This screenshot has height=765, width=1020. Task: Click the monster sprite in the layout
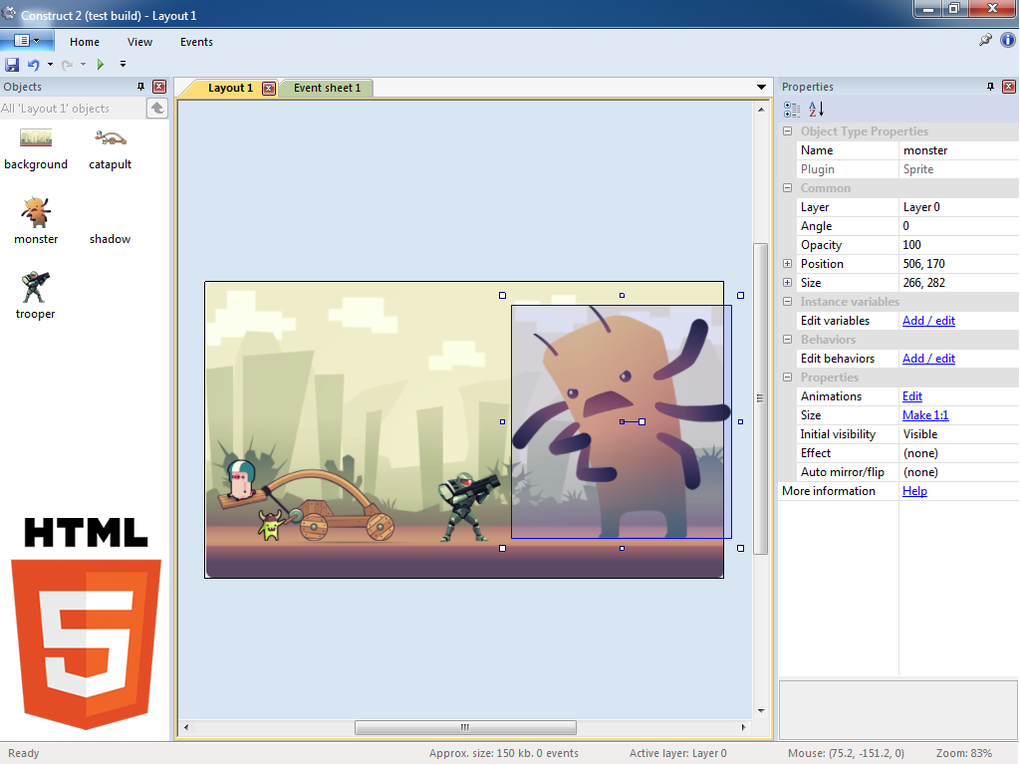pyautogui.click(x=621, y=422)
